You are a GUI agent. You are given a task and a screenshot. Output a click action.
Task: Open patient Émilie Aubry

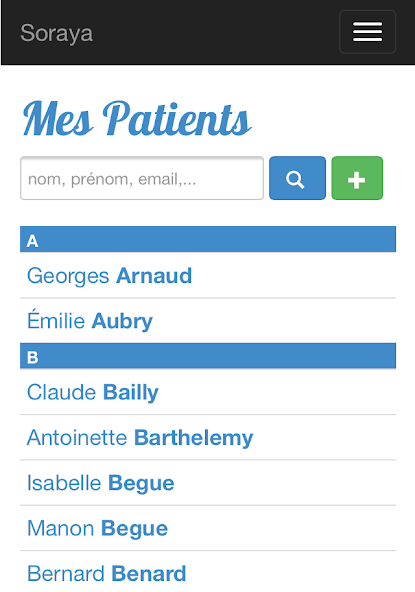[x=208, y=321]
